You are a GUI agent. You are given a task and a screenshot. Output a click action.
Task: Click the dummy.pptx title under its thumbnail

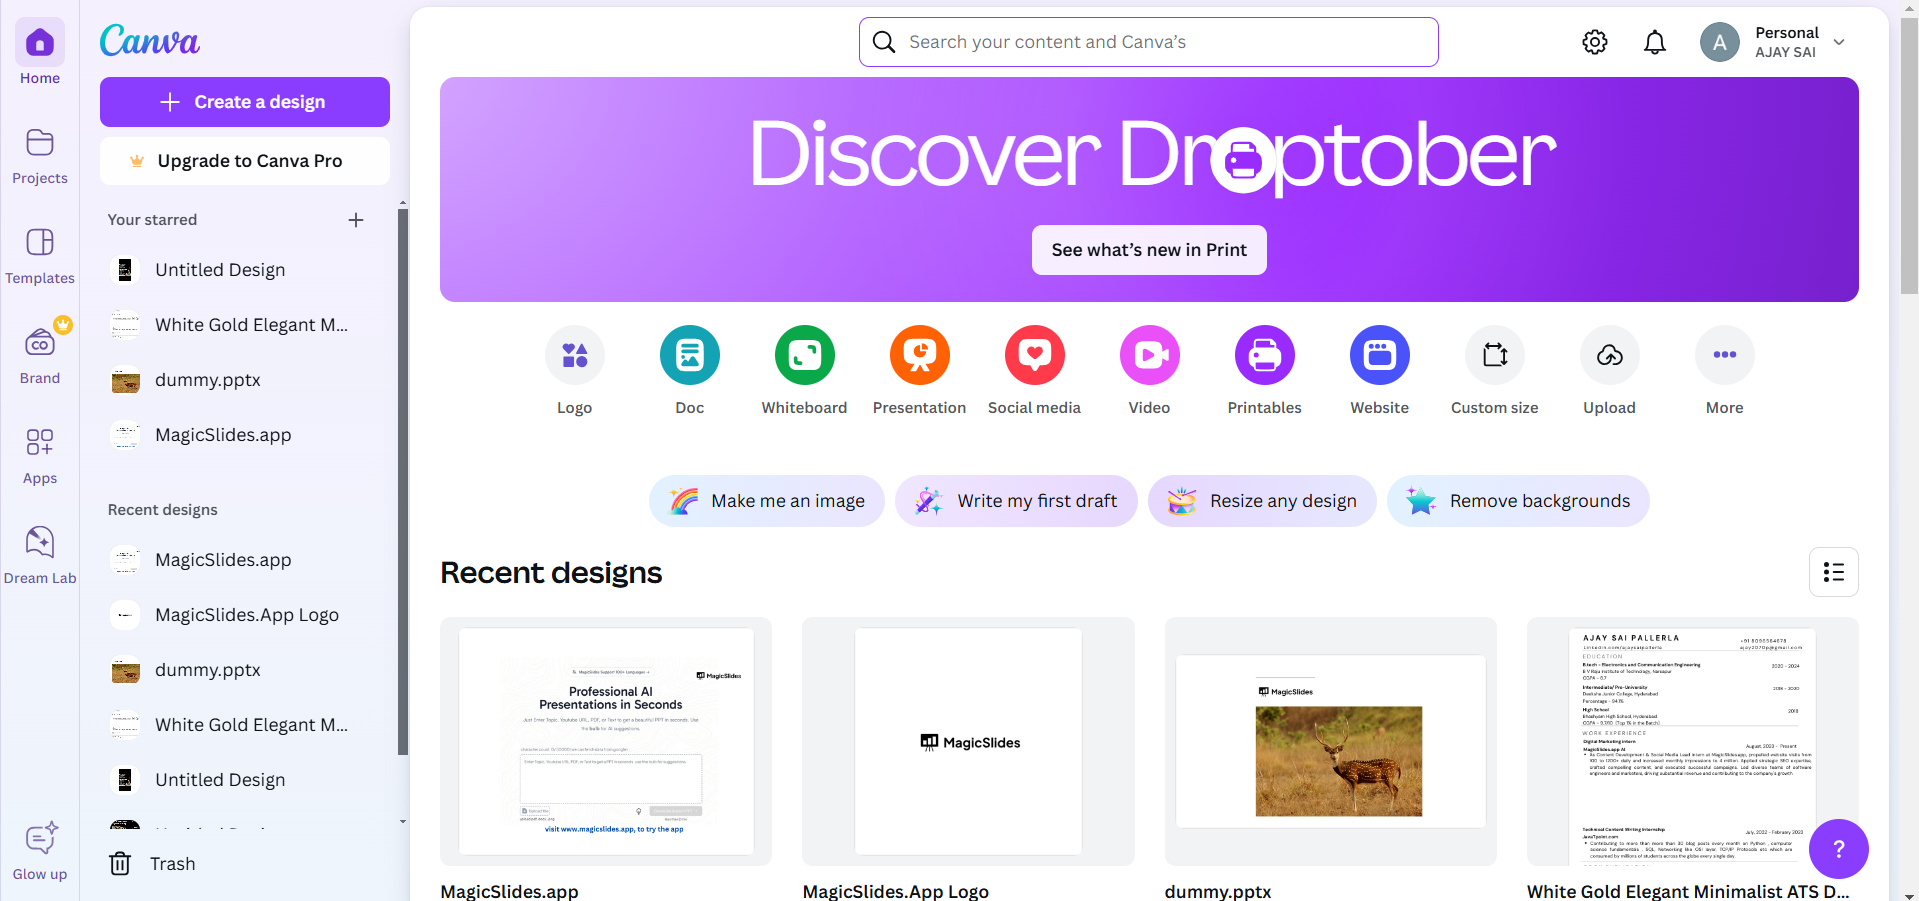point(1218,891)
